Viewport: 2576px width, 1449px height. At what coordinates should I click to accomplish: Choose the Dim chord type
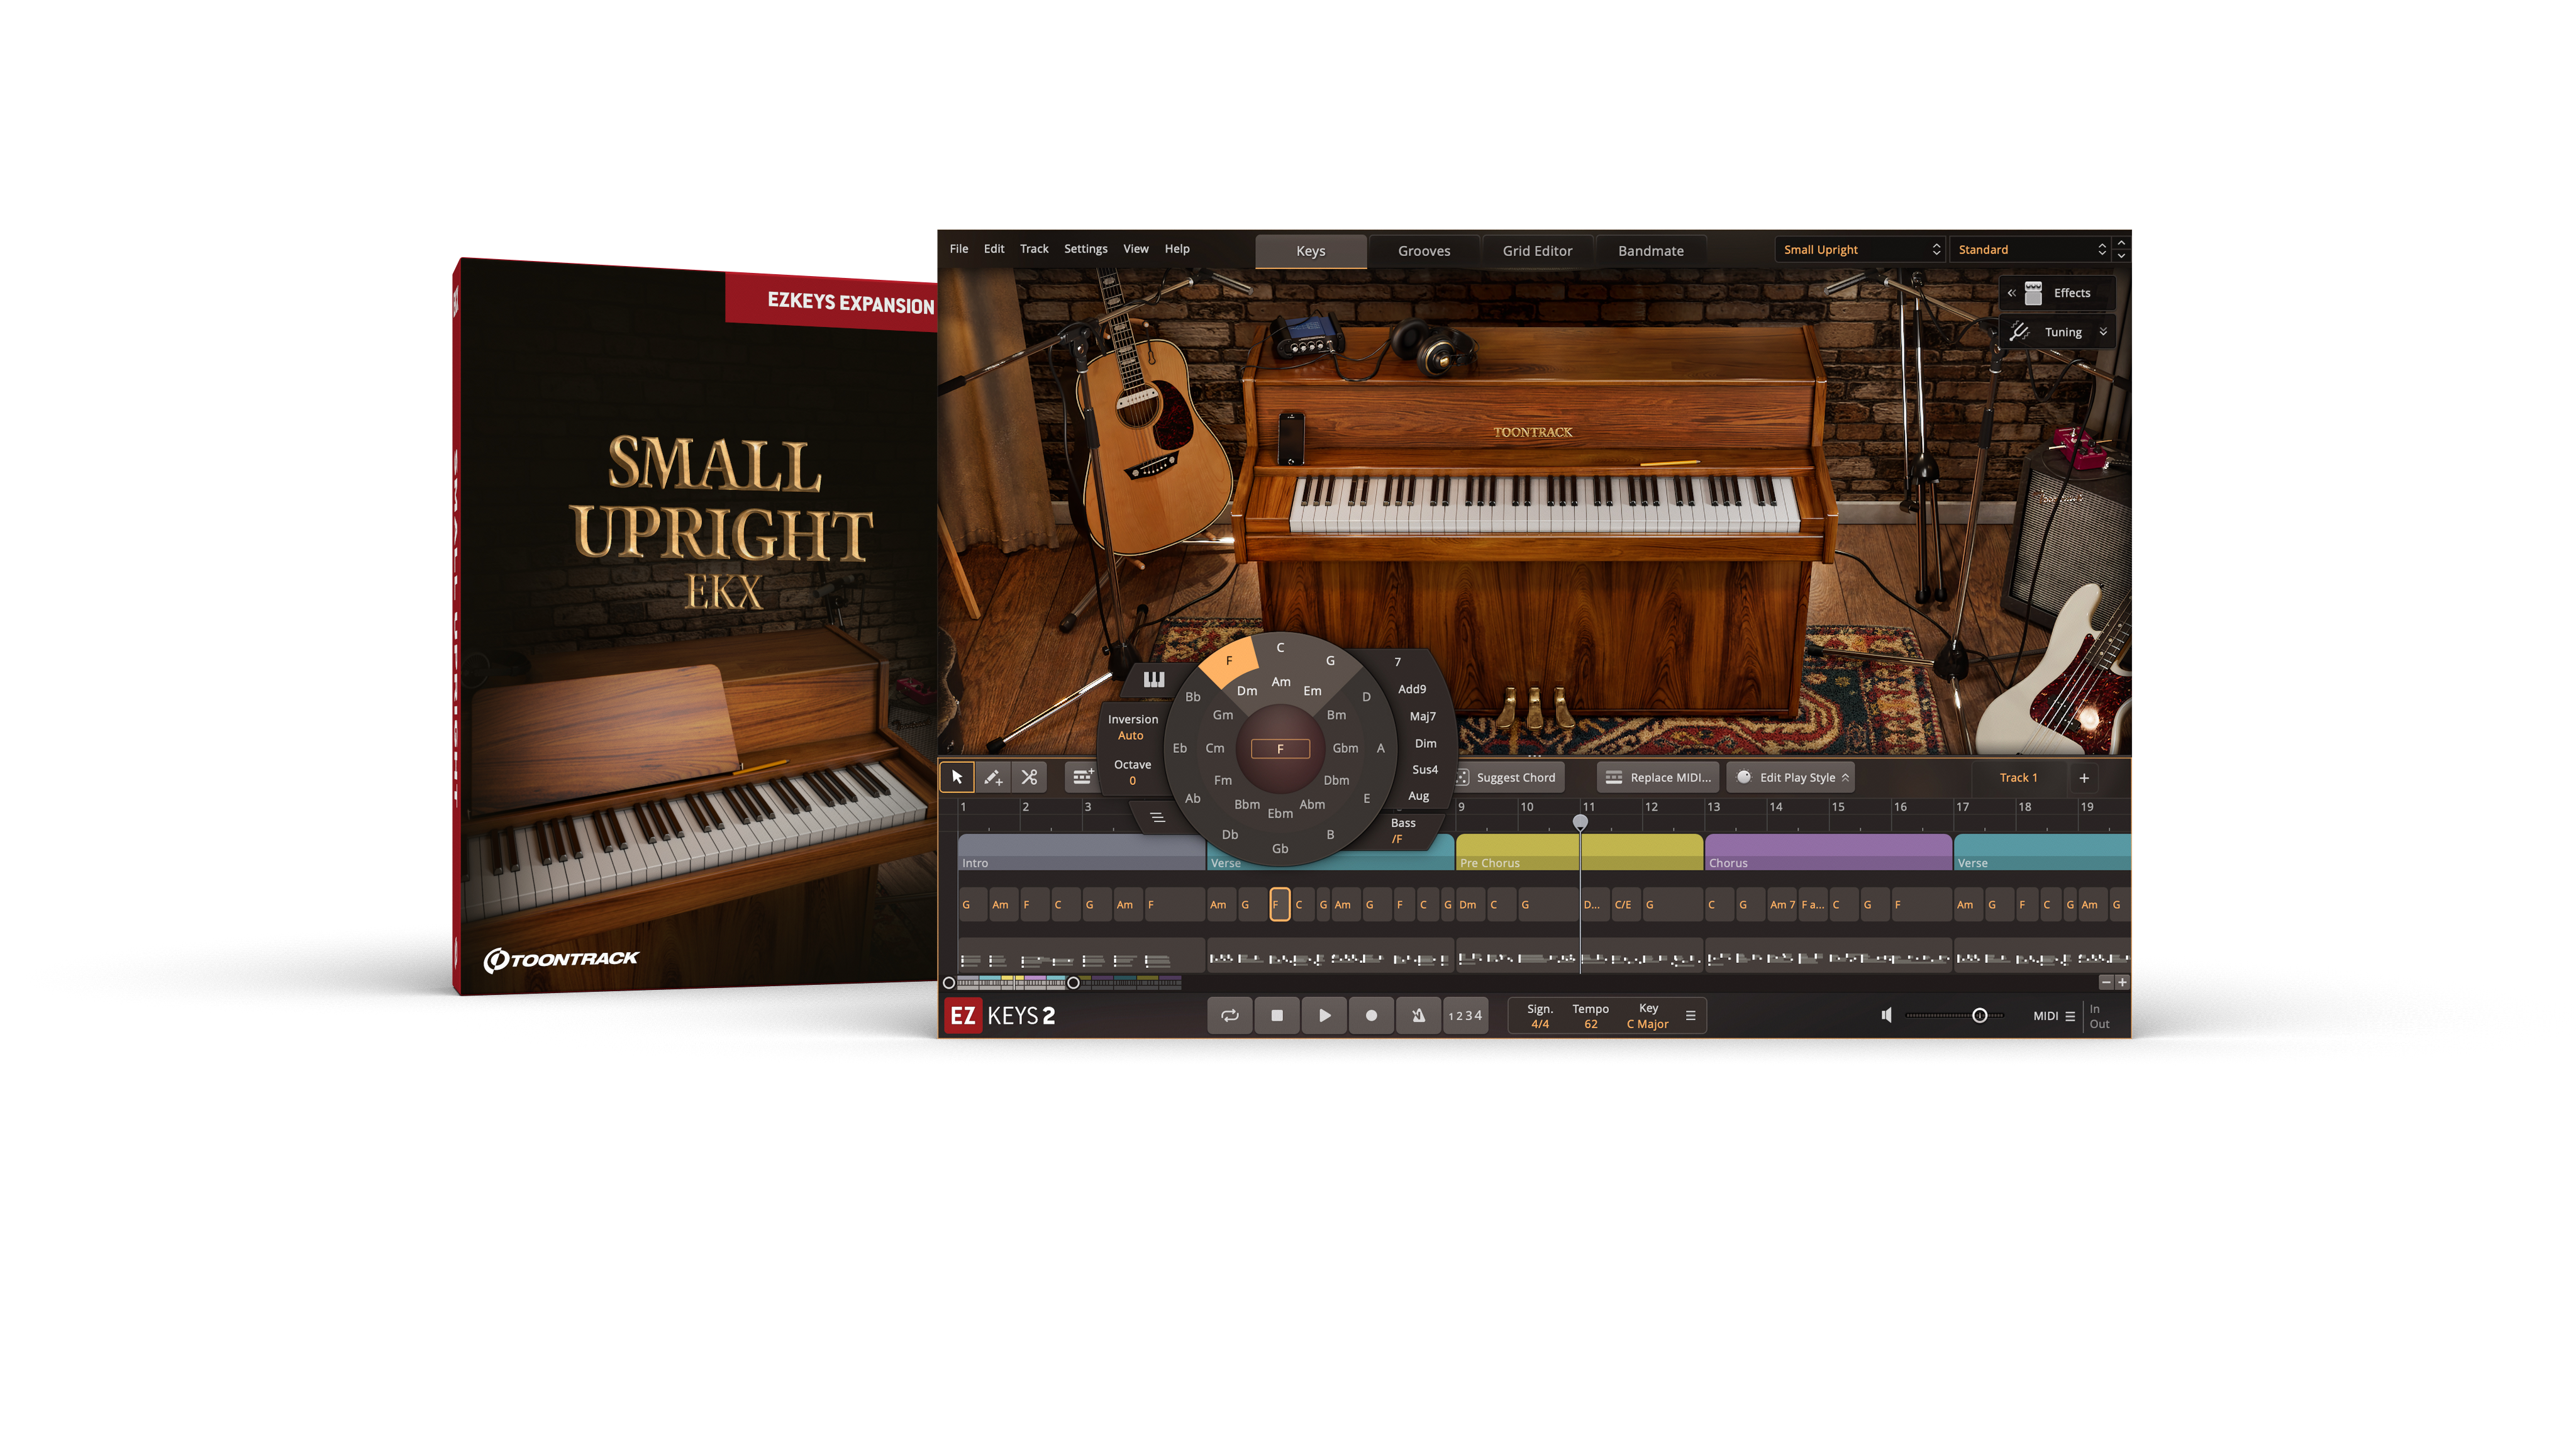click(1425, 743)
